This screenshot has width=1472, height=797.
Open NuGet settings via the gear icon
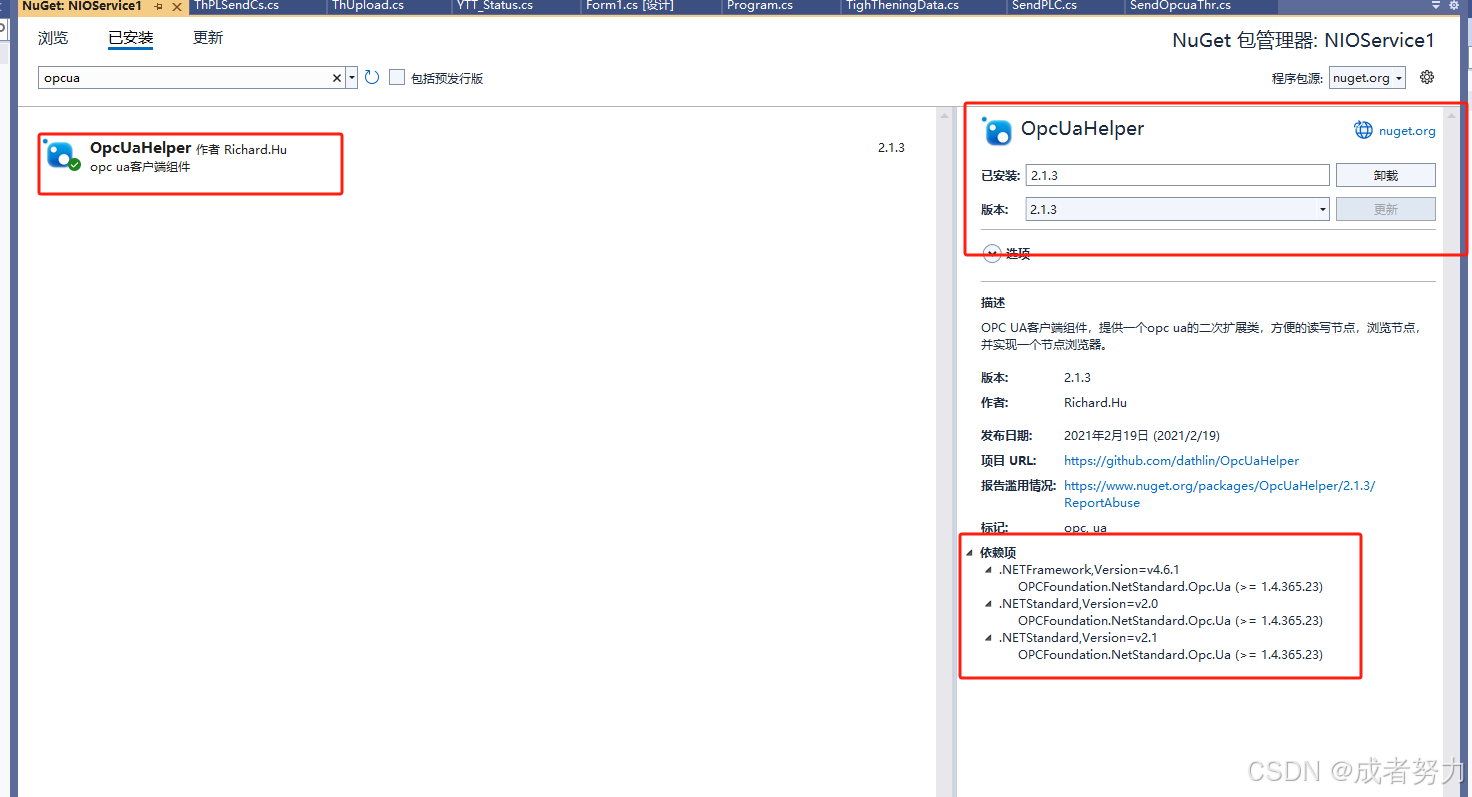pos(1427,77)
